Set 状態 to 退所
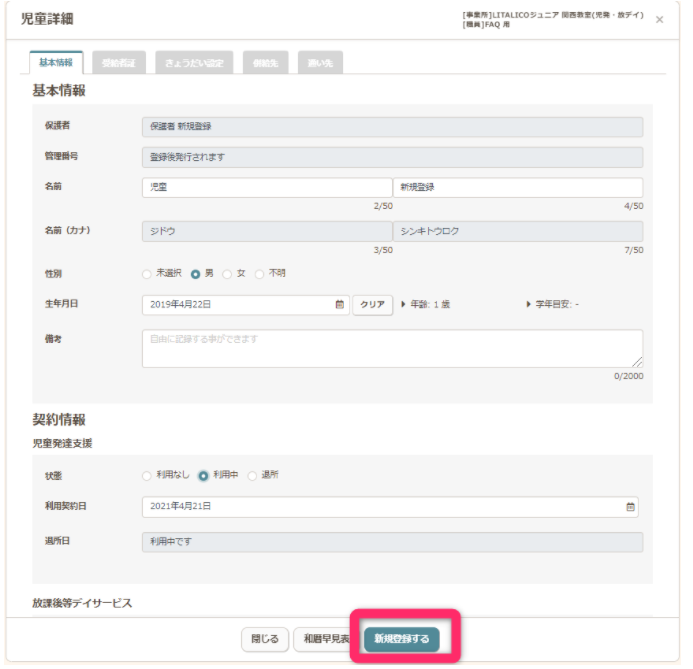The image size is (693, 669). 252,476
